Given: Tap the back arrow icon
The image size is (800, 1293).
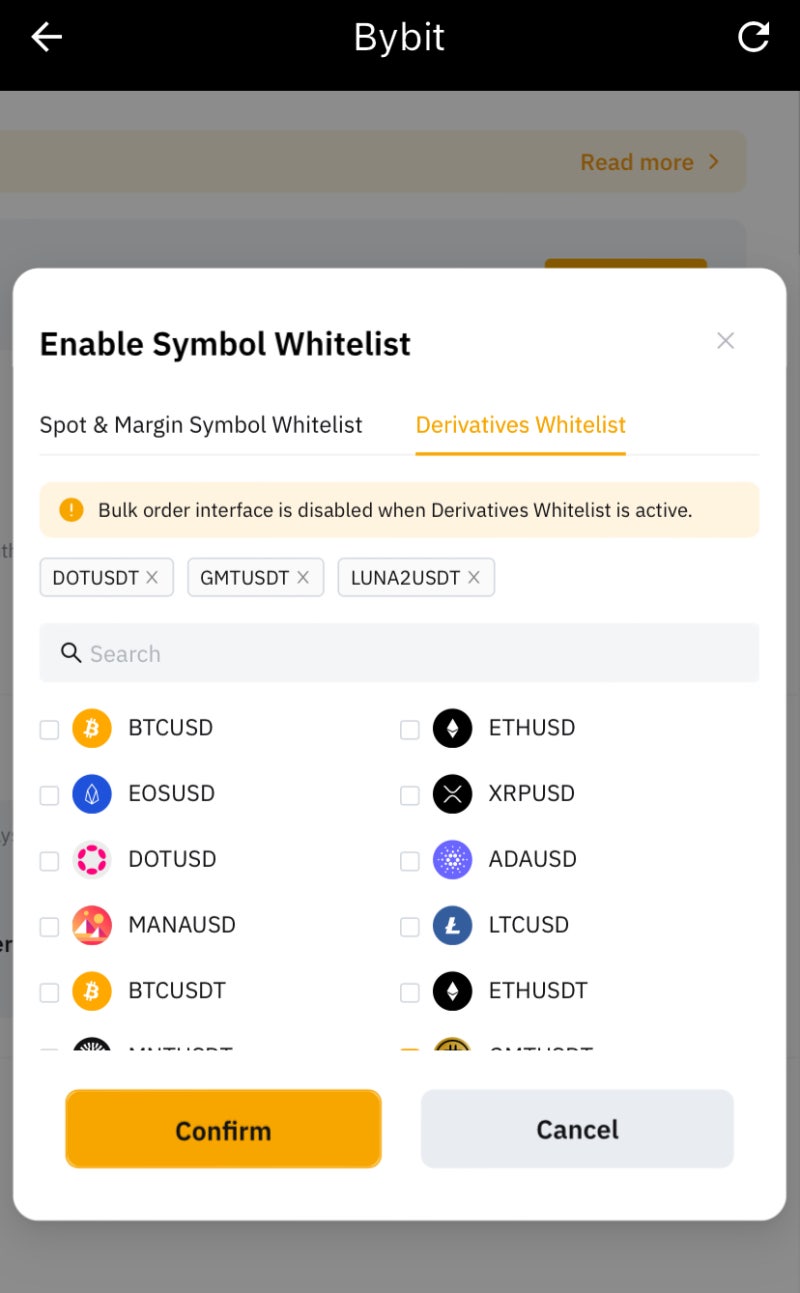Looking at the screenshot, I should click(x=46, y=38).
